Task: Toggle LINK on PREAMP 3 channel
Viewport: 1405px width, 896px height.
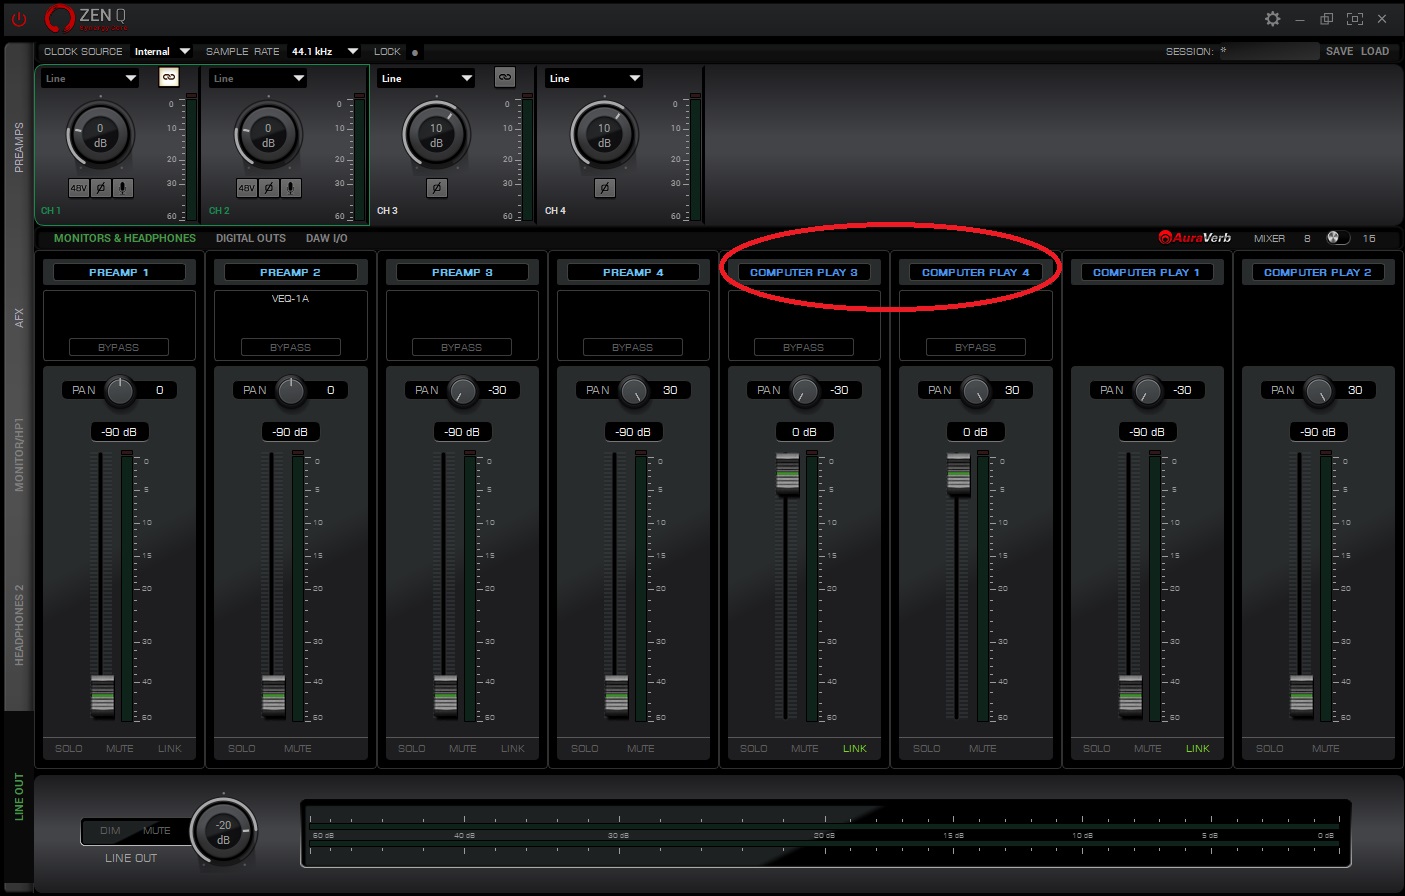Action: 513,748
